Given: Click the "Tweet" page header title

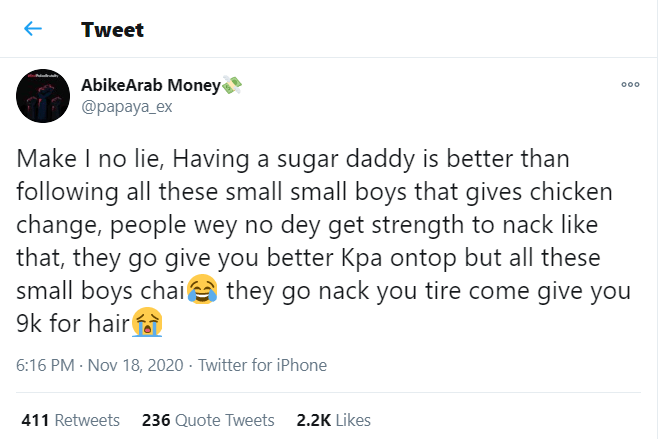Looking at the screenshot, I should pos(112,29).
